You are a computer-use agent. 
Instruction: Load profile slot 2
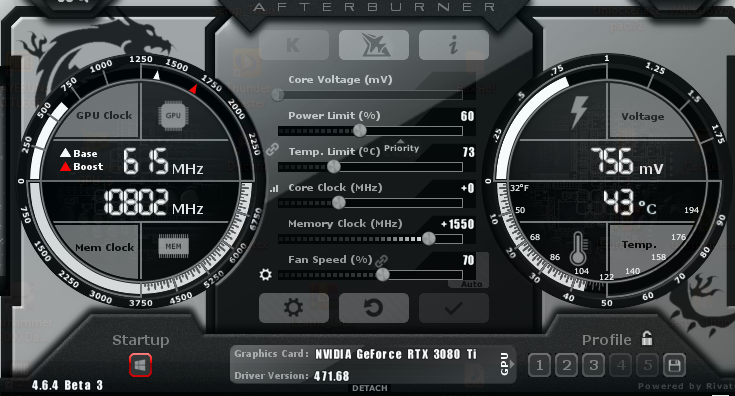point(566,365)
